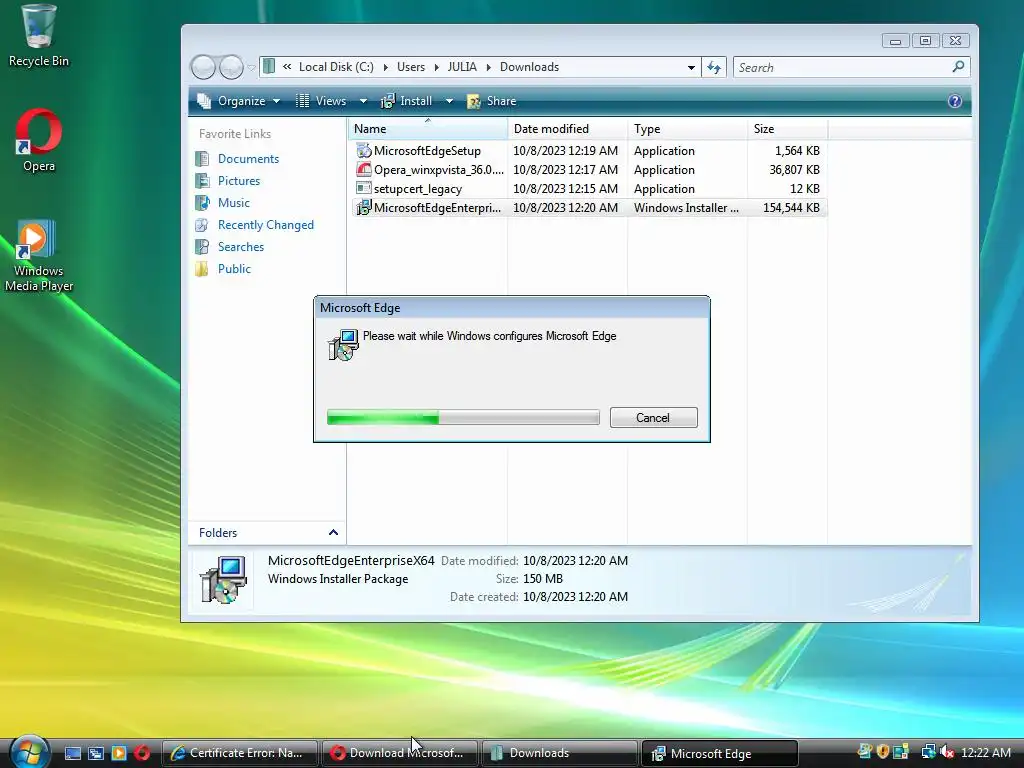
Task: Launch Opera from the desktop shortcut
Action: pos(39,140)
